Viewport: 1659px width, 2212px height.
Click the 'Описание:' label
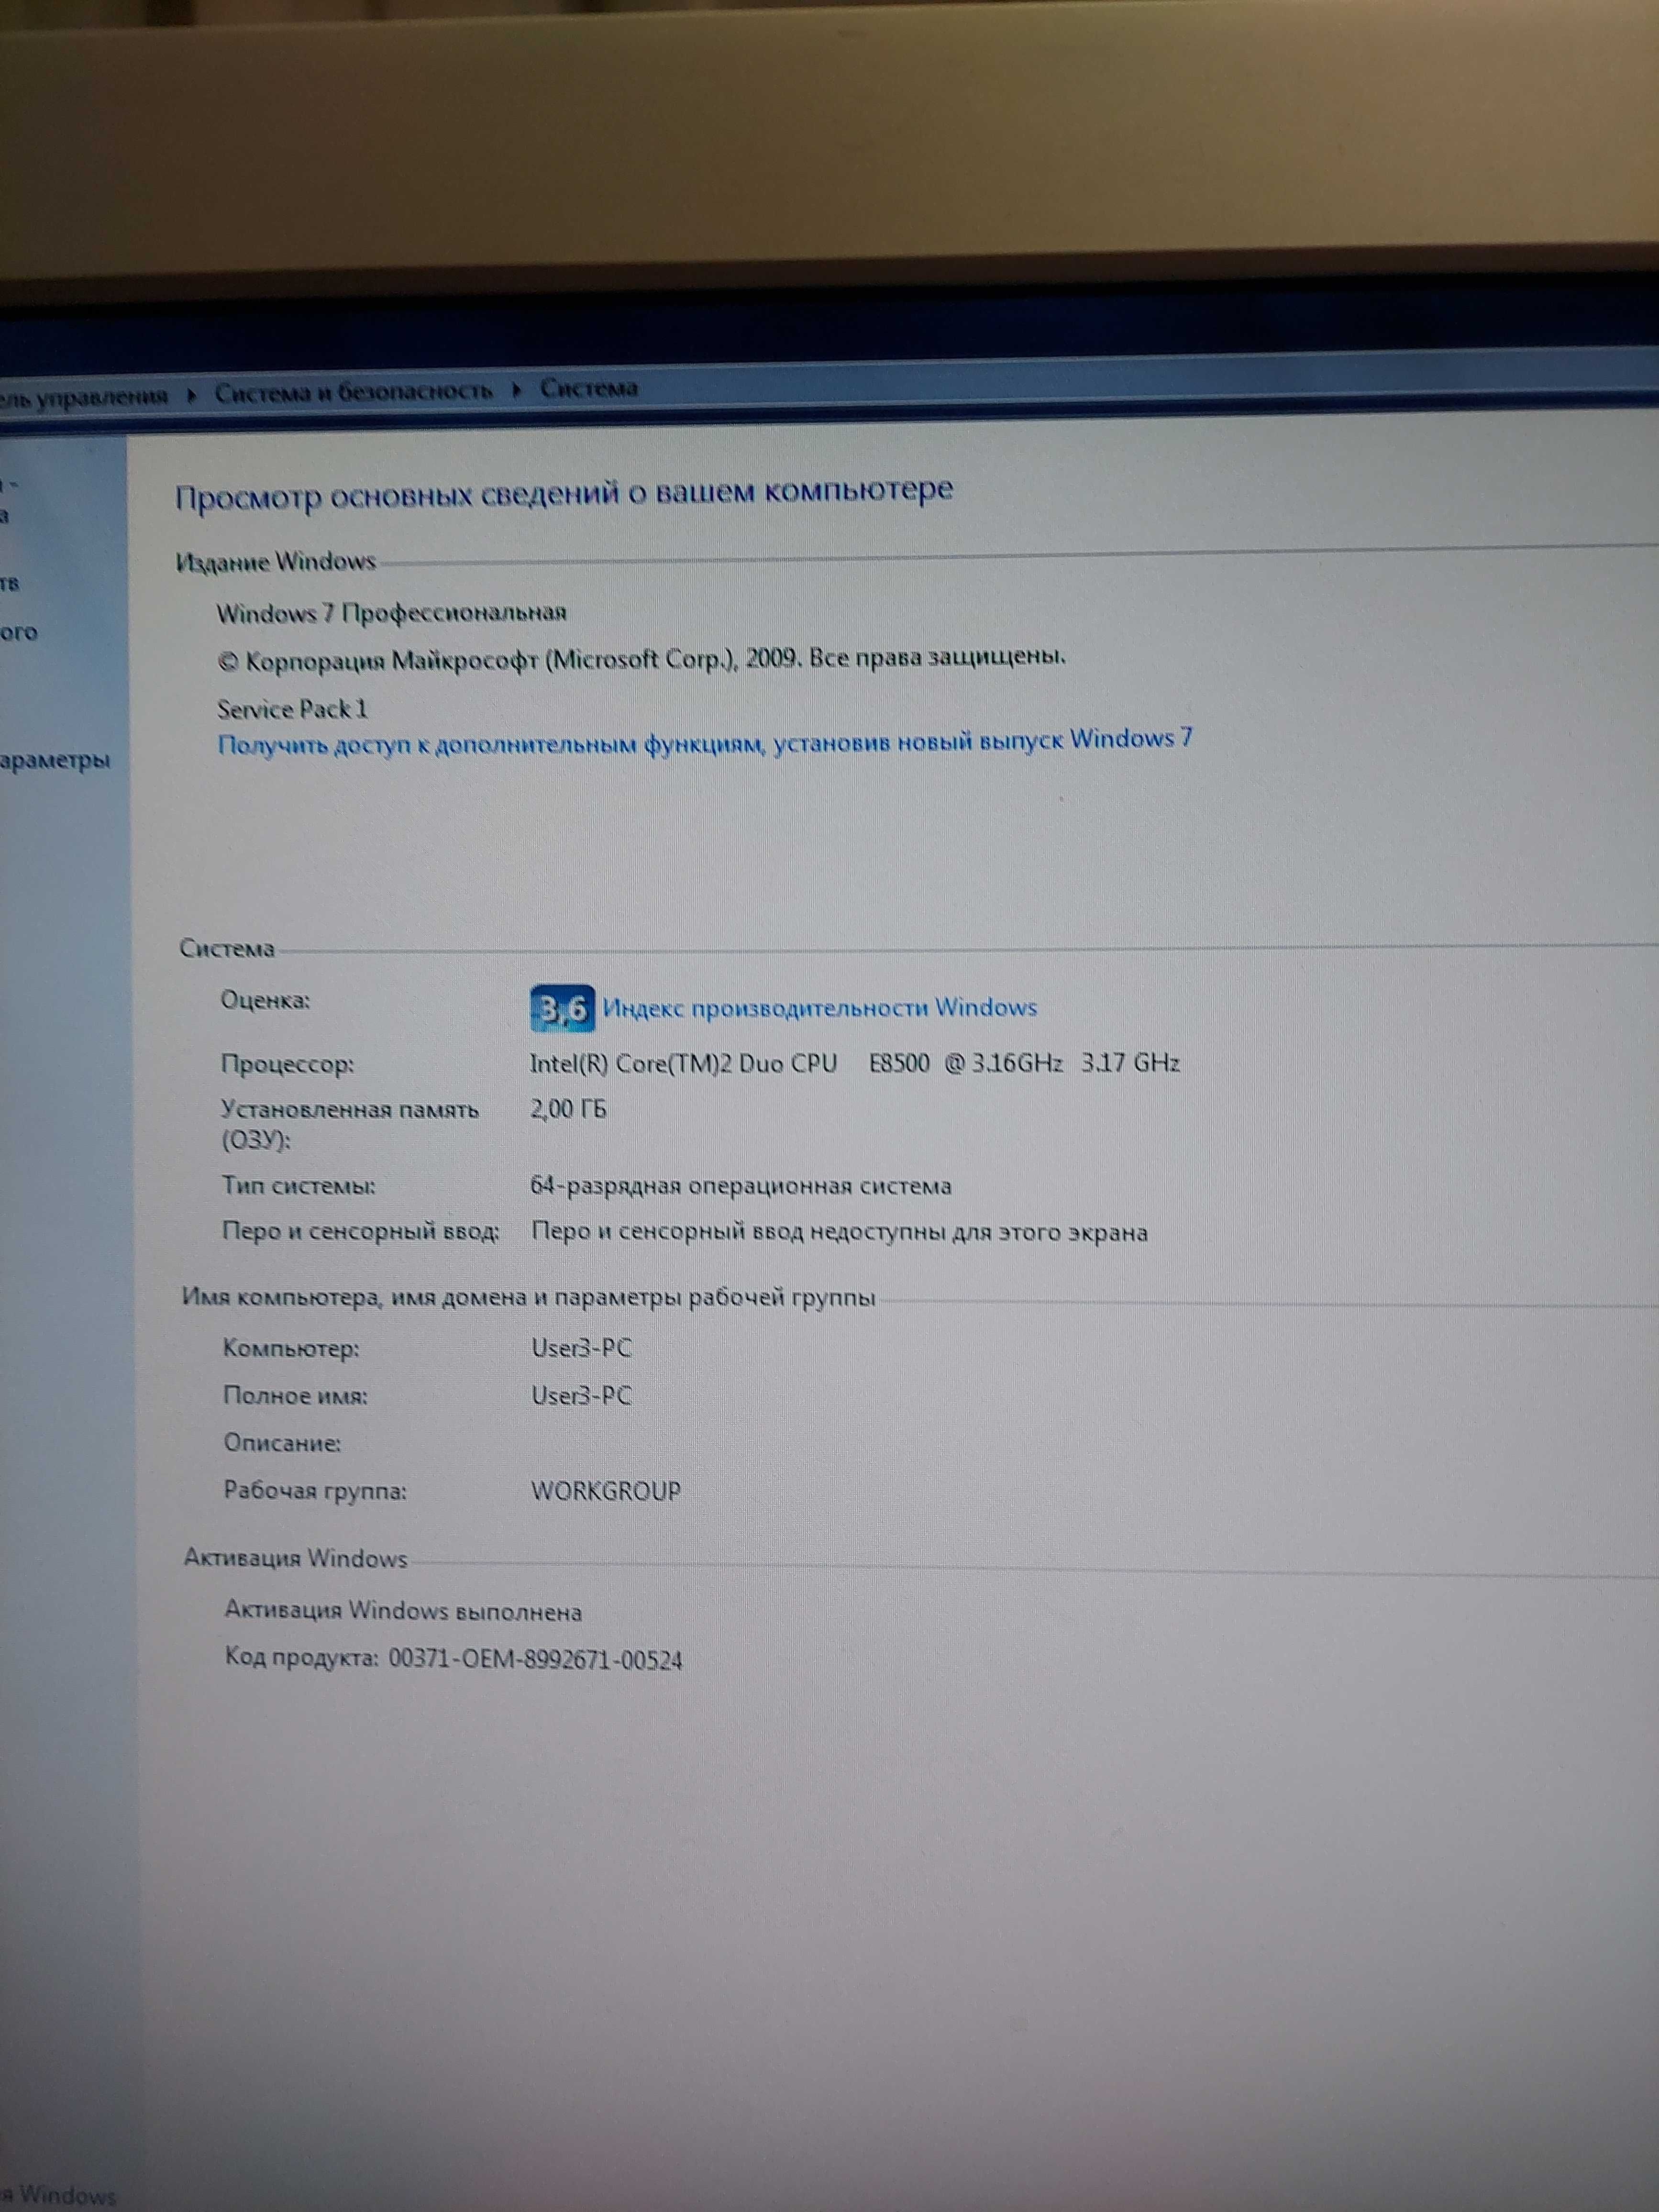[282, 1443]
